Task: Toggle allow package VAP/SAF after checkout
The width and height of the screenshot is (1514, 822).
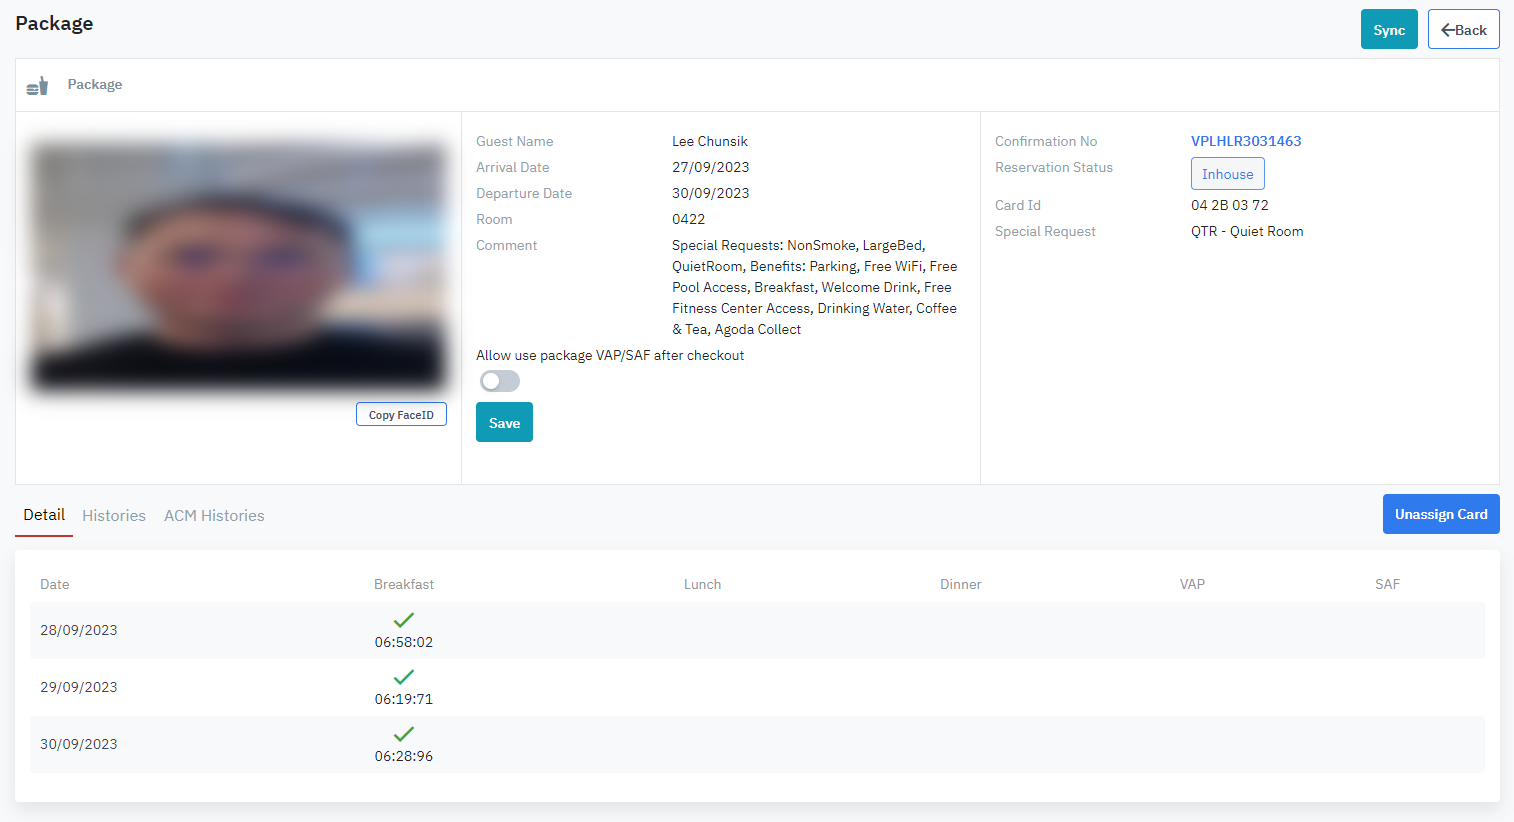Action: coord(500,381)
